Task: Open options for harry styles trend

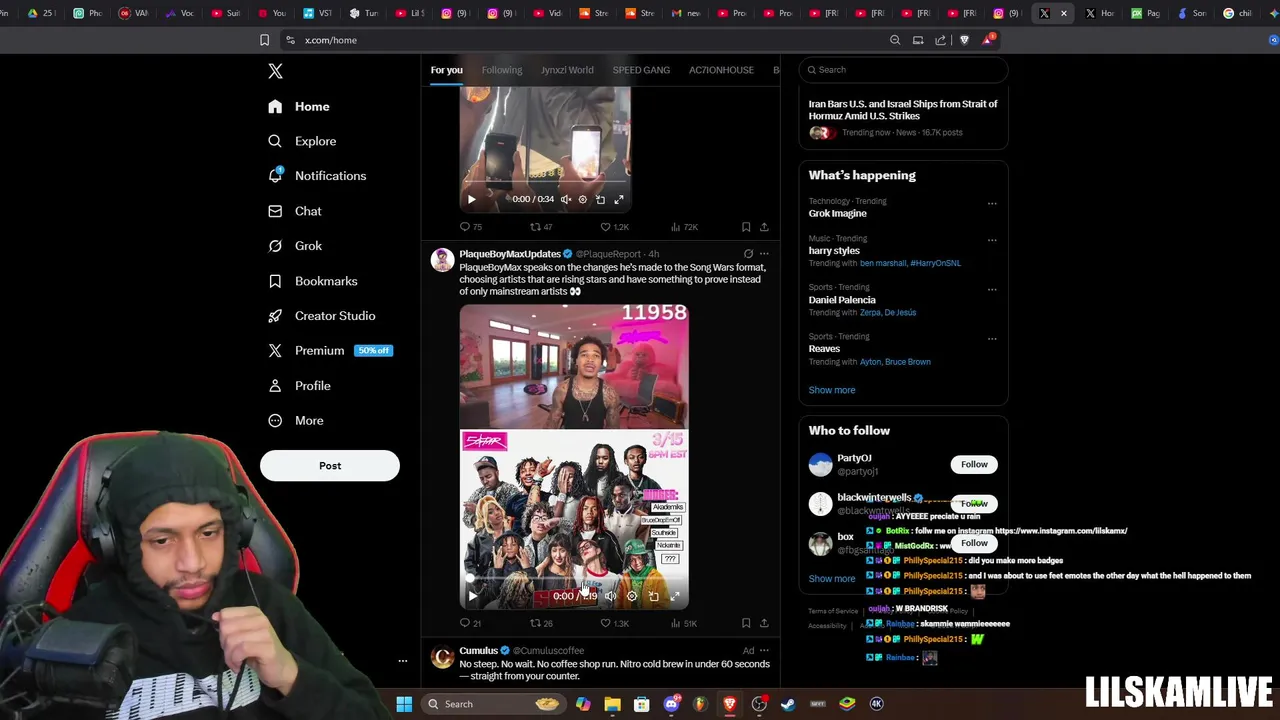Action: click(992, 240)
